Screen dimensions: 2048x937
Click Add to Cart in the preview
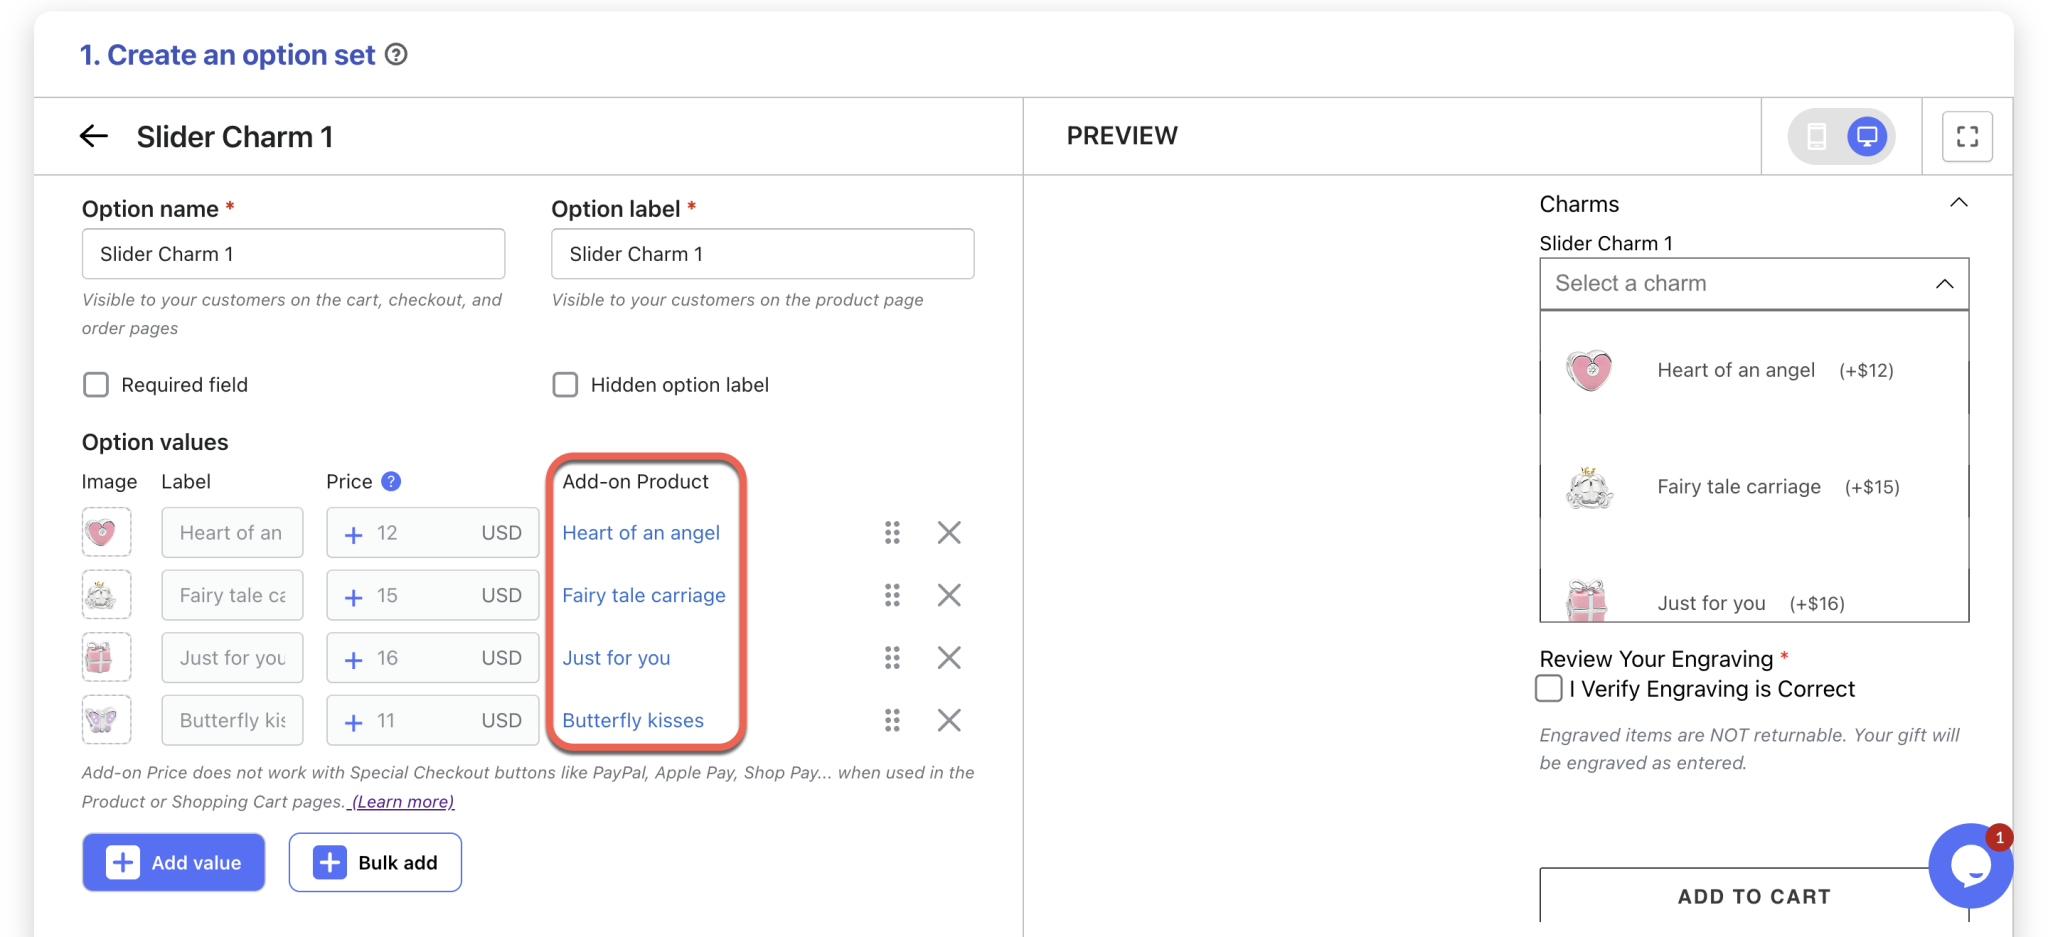(1753, 896)
